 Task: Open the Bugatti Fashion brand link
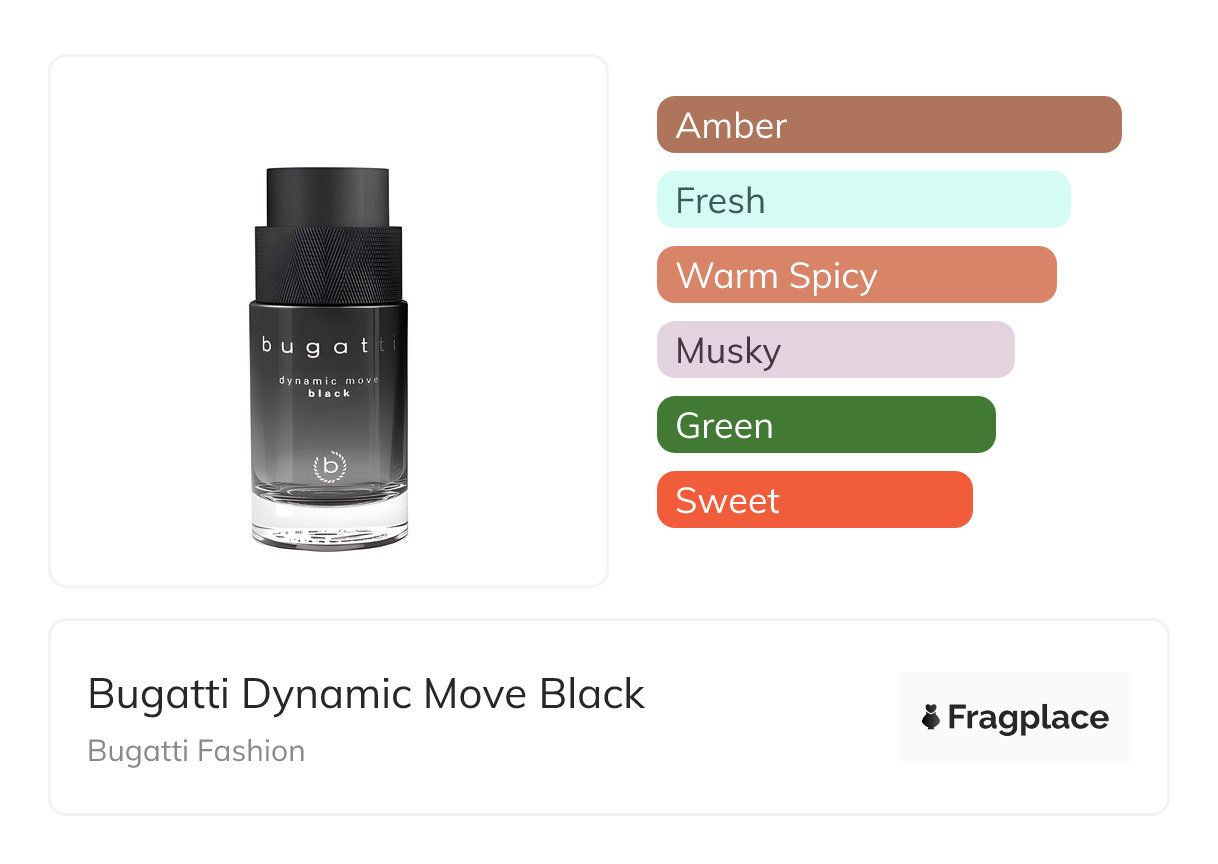pos(196,751)
